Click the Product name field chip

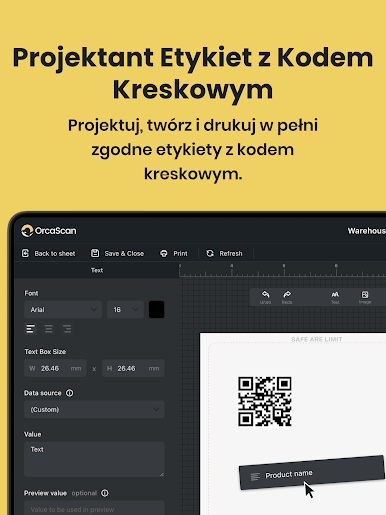pos(312,473)
